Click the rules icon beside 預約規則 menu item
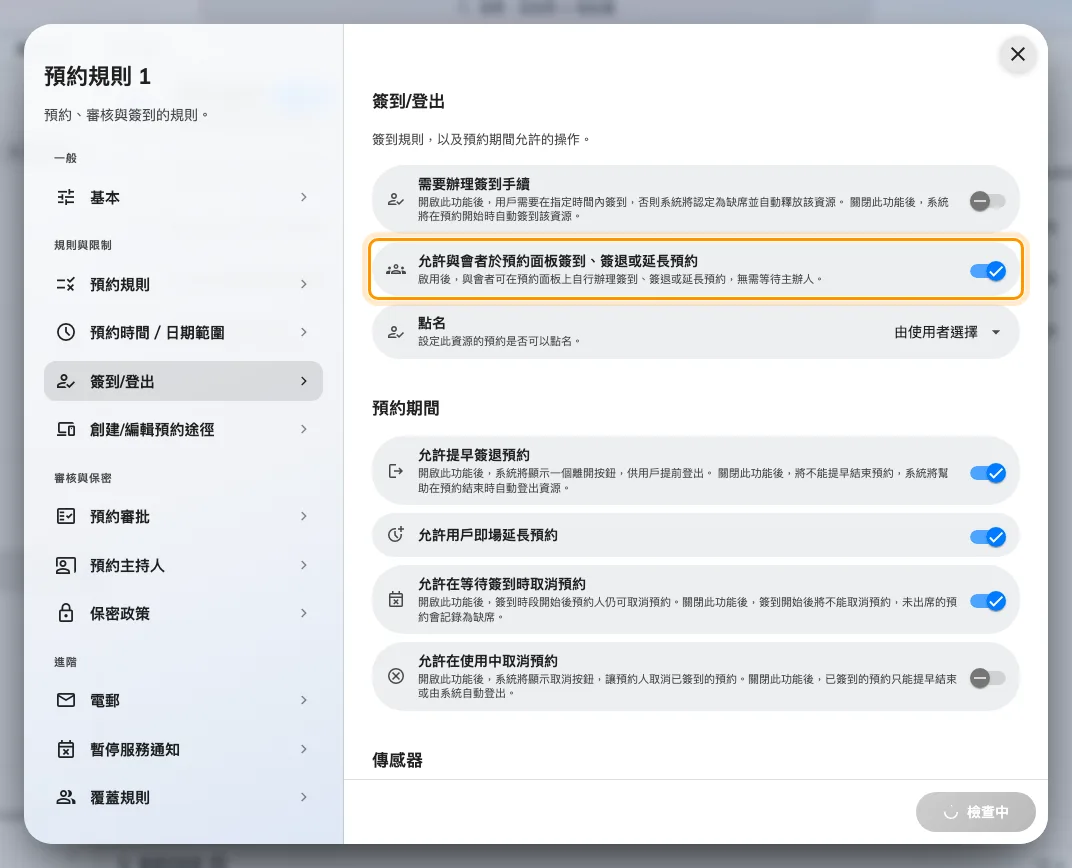 66,284
